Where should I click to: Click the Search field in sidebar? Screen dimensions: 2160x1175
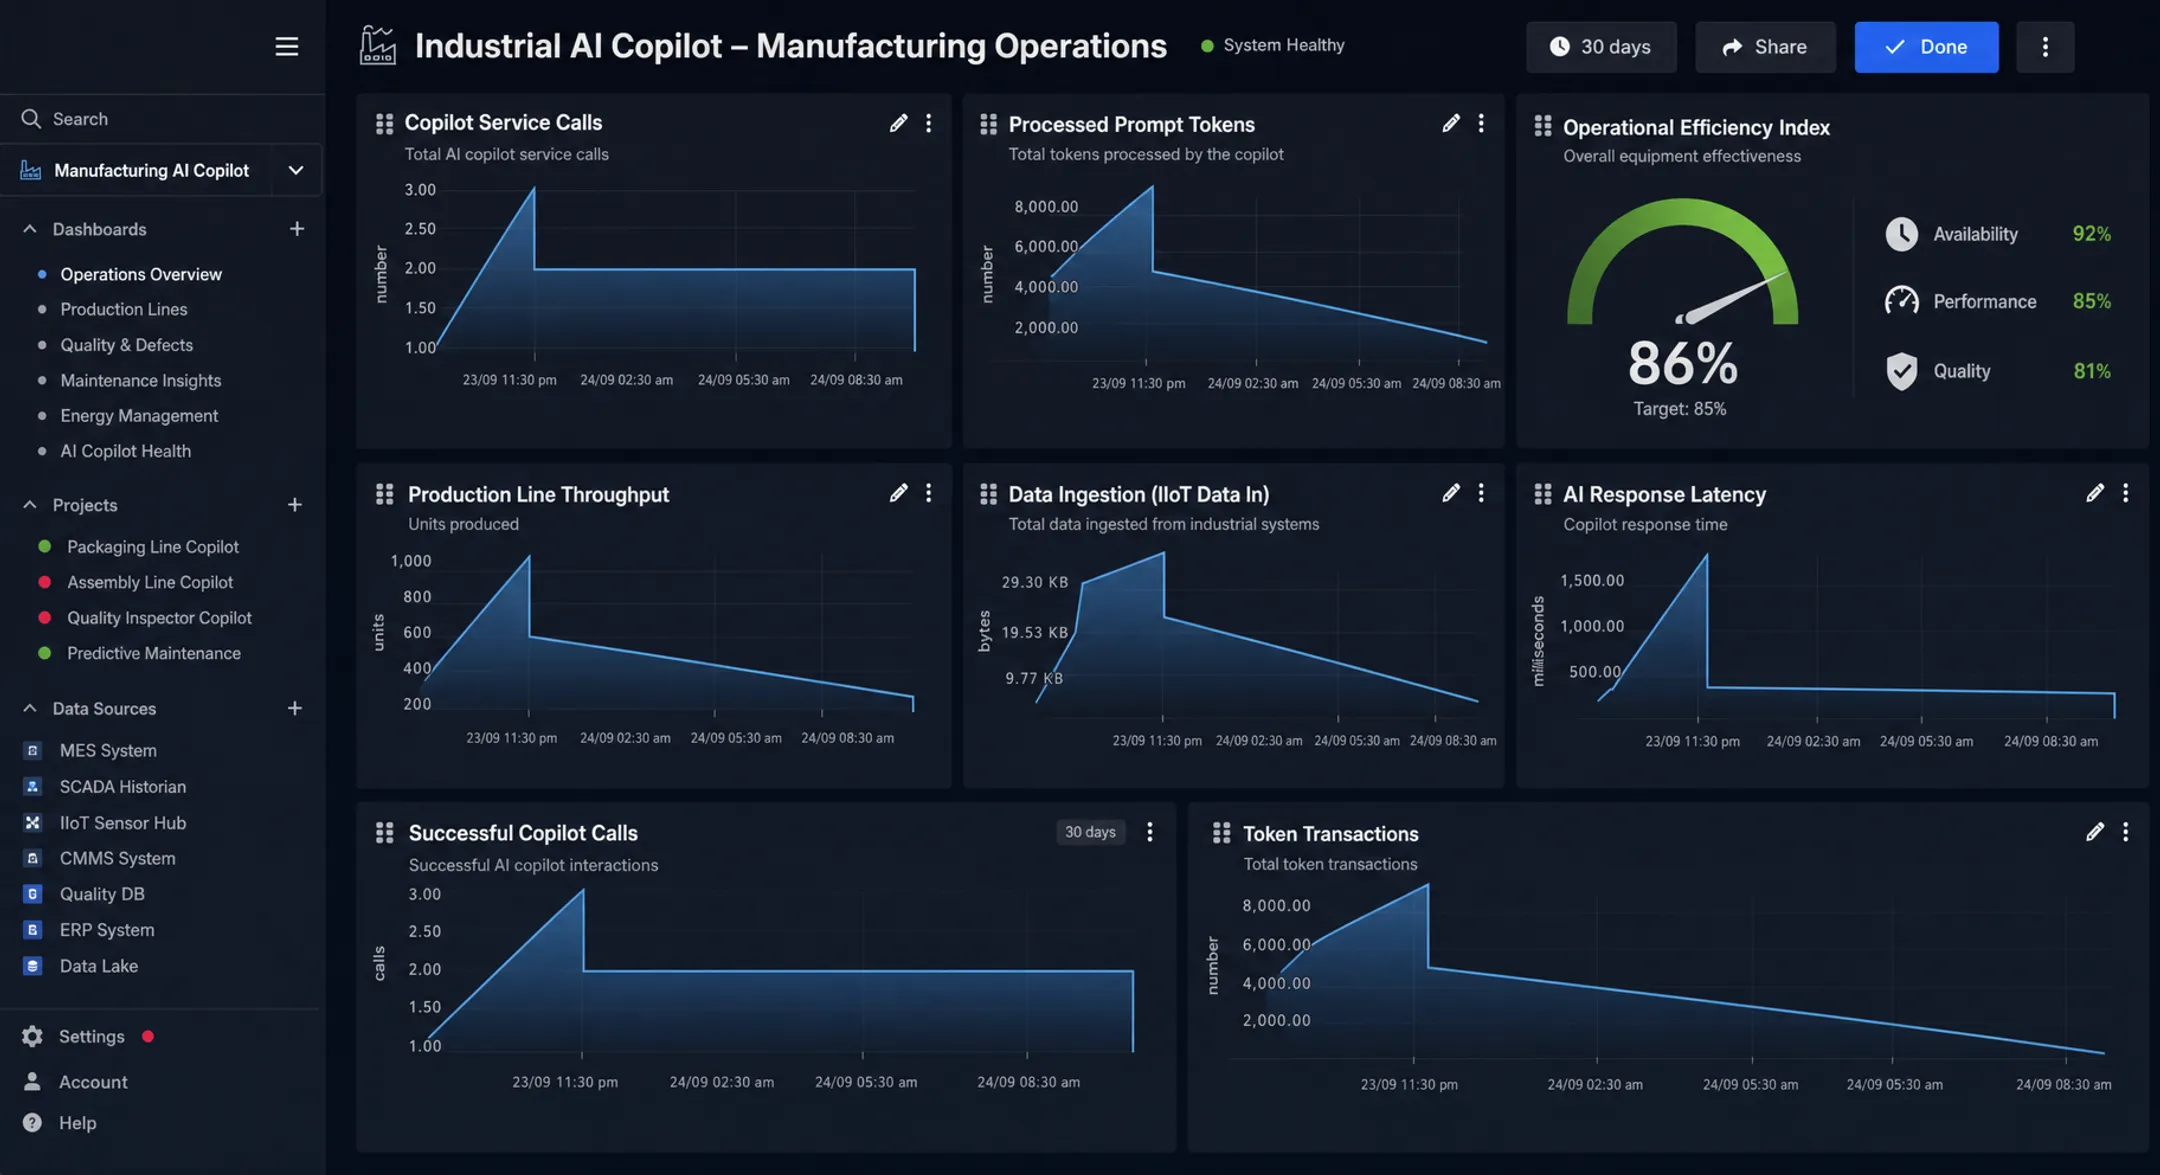[162, 119]
